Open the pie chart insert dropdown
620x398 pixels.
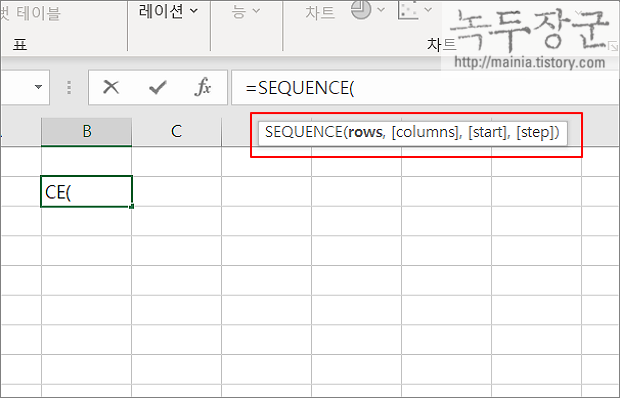coord(381,9)
